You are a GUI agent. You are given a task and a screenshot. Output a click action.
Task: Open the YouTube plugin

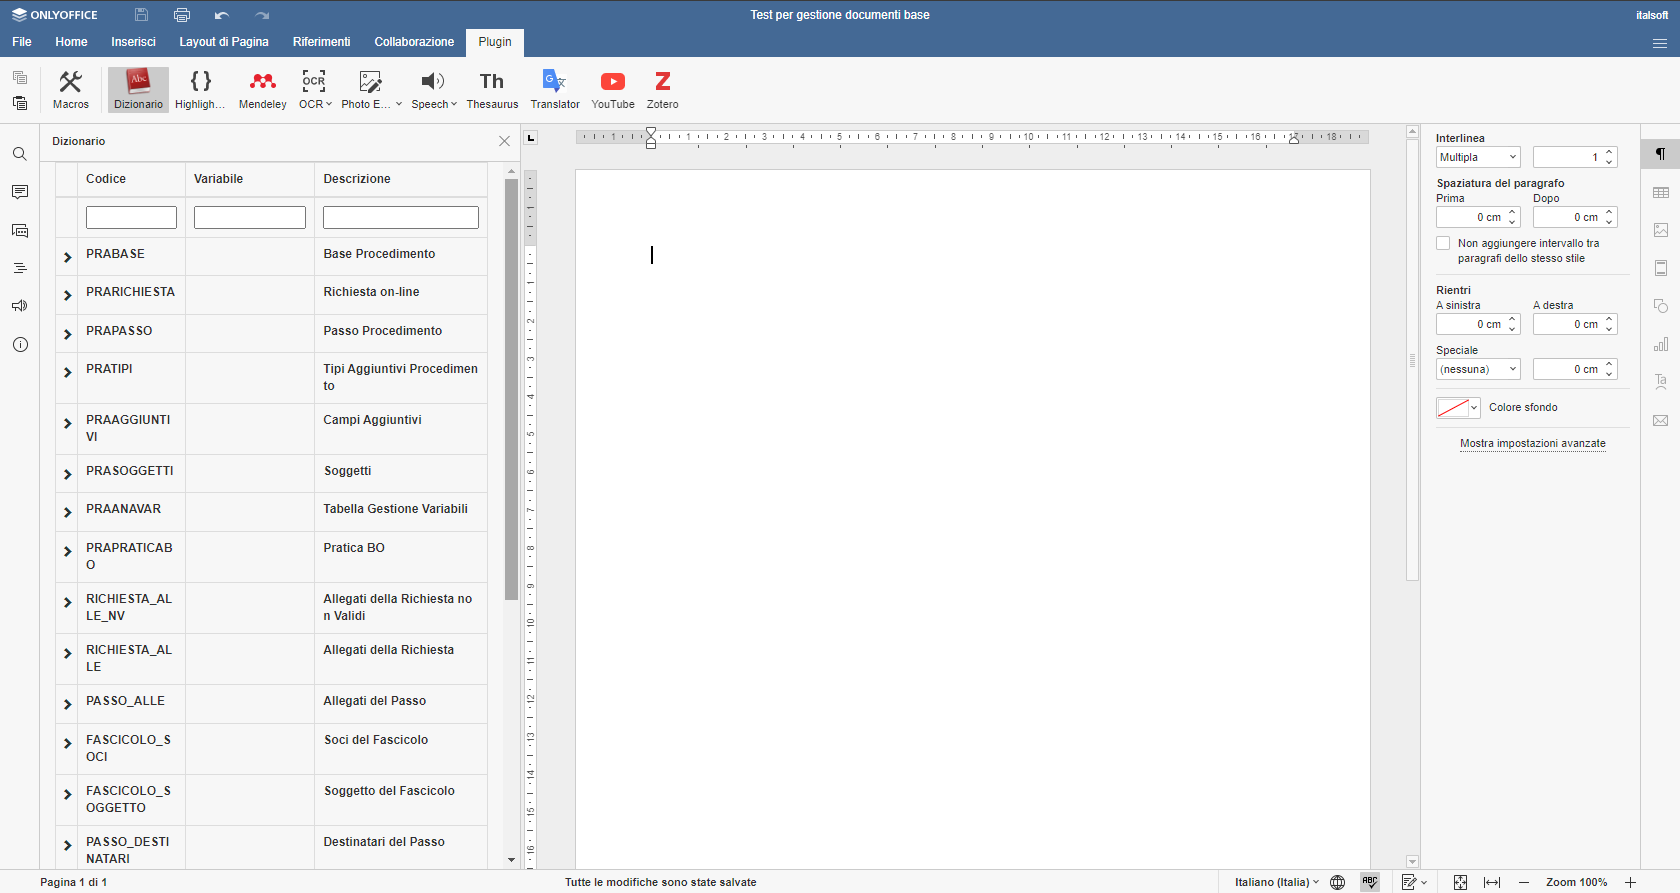[612, 89]
